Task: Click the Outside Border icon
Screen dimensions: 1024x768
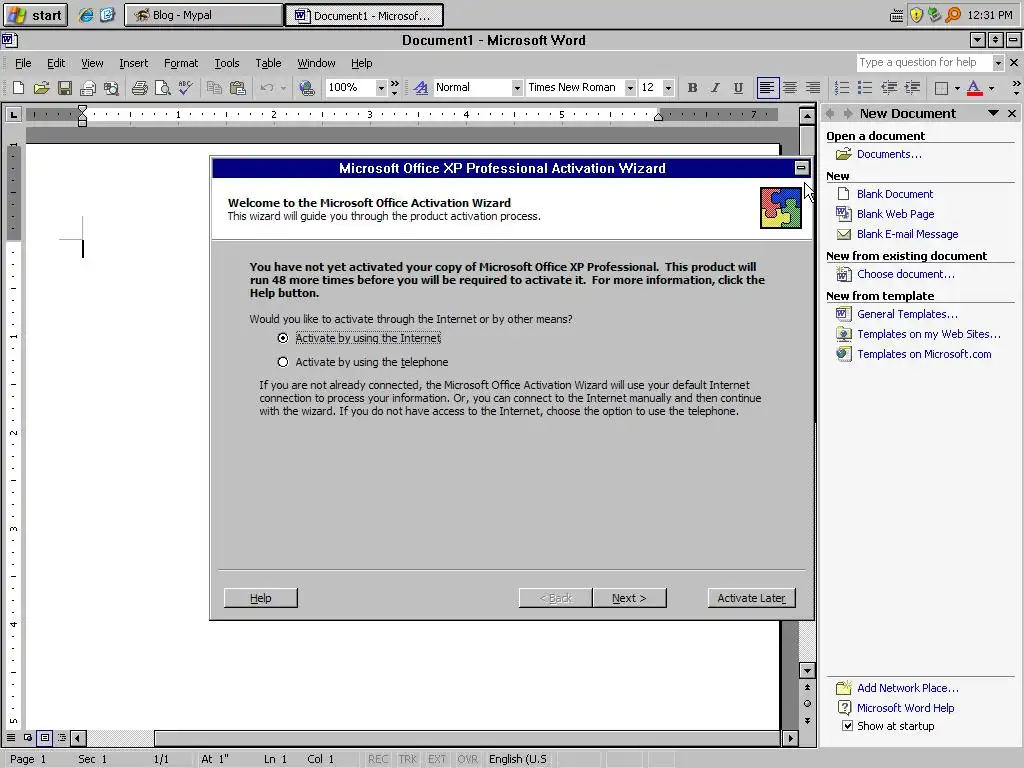Action: click(941, 88)
